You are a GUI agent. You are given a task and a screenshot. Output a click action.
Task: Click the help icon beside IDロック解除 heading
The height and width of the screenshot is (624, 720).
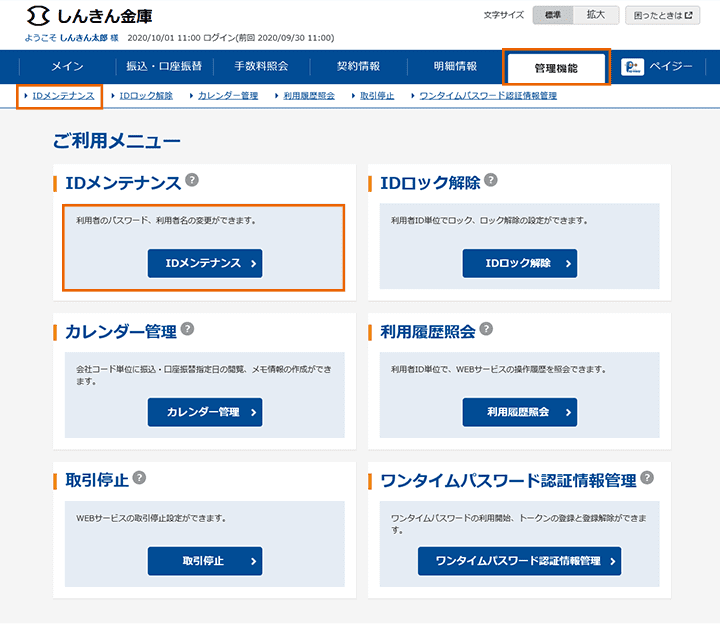(x=490, y=181)
